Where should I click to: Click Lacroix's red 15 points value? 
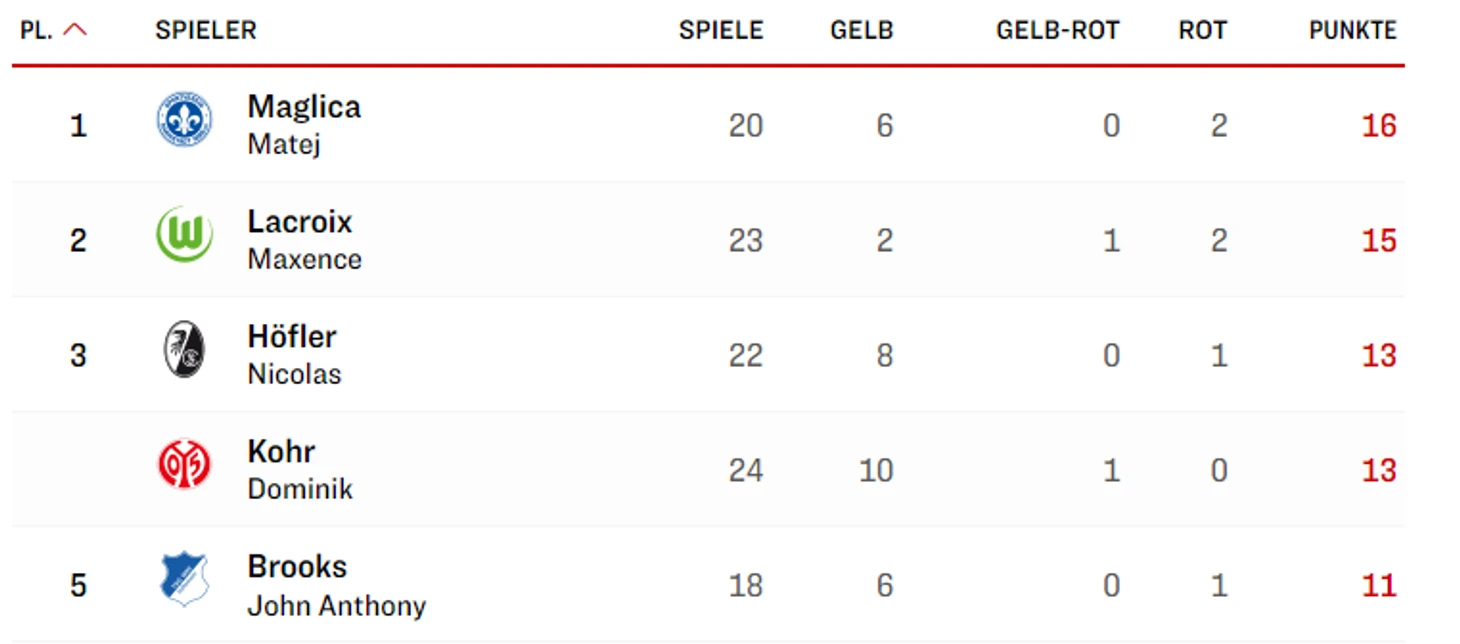click(x=1379, y=241)
